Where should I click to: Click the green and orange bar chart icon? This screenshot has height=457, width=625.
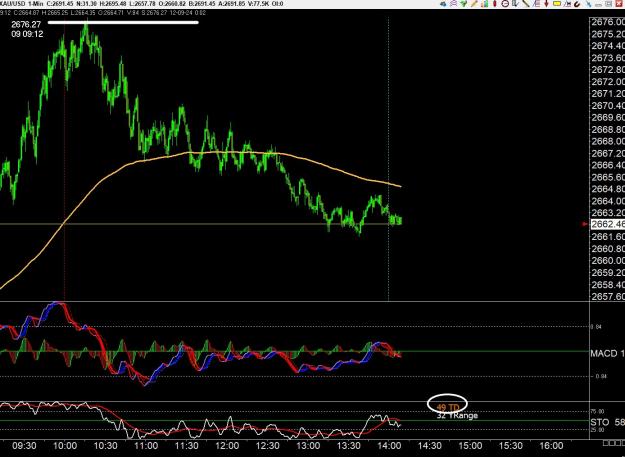coord(485,4)
